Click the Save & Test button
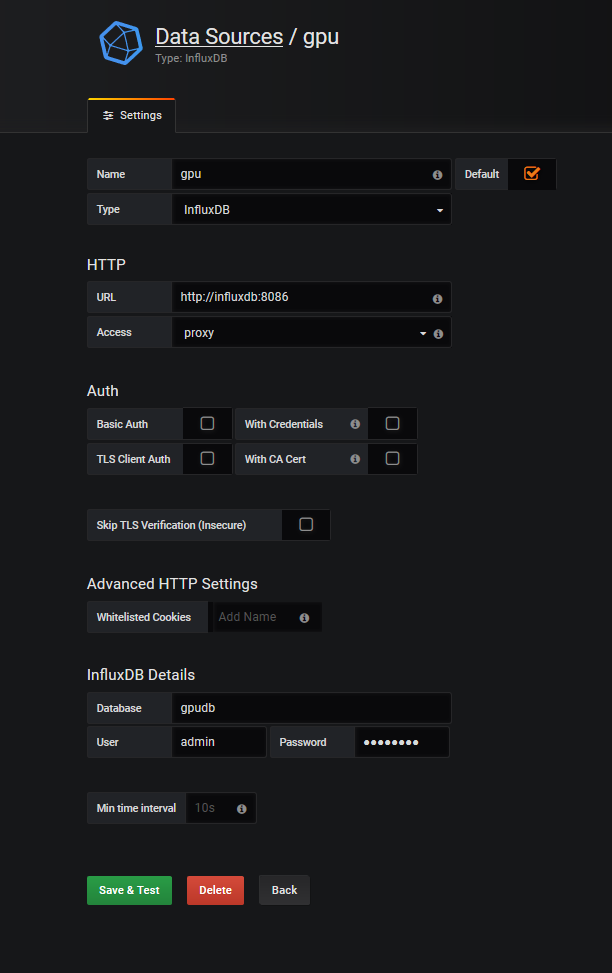Screen dimensions: 612x973 129,890
